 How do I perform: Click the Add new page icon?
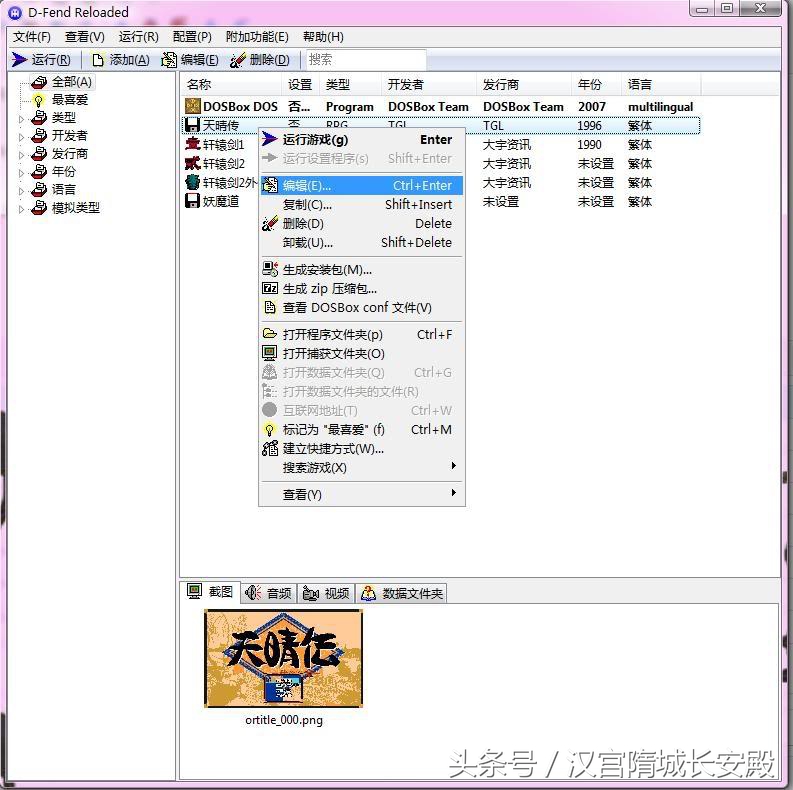point(98,60)
